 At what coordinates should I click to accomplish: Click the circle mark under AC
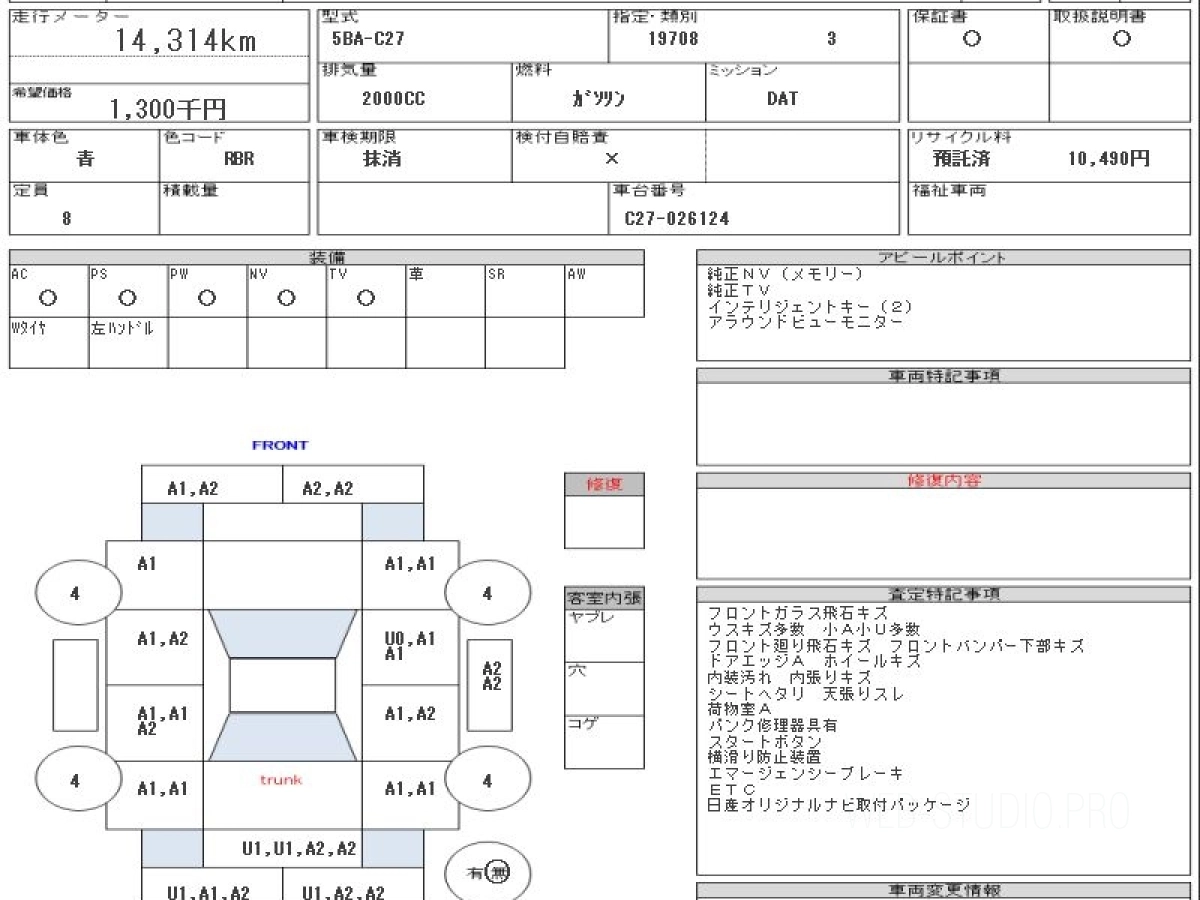pos(47,298)
